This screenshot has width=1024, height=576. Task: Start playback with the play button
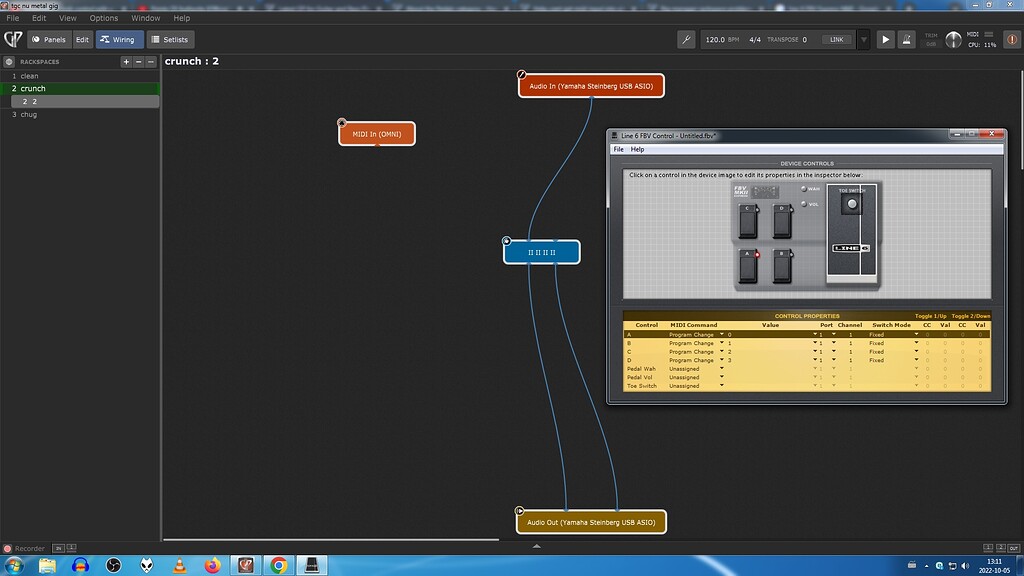pyautogui.click(x=886, y=39)
